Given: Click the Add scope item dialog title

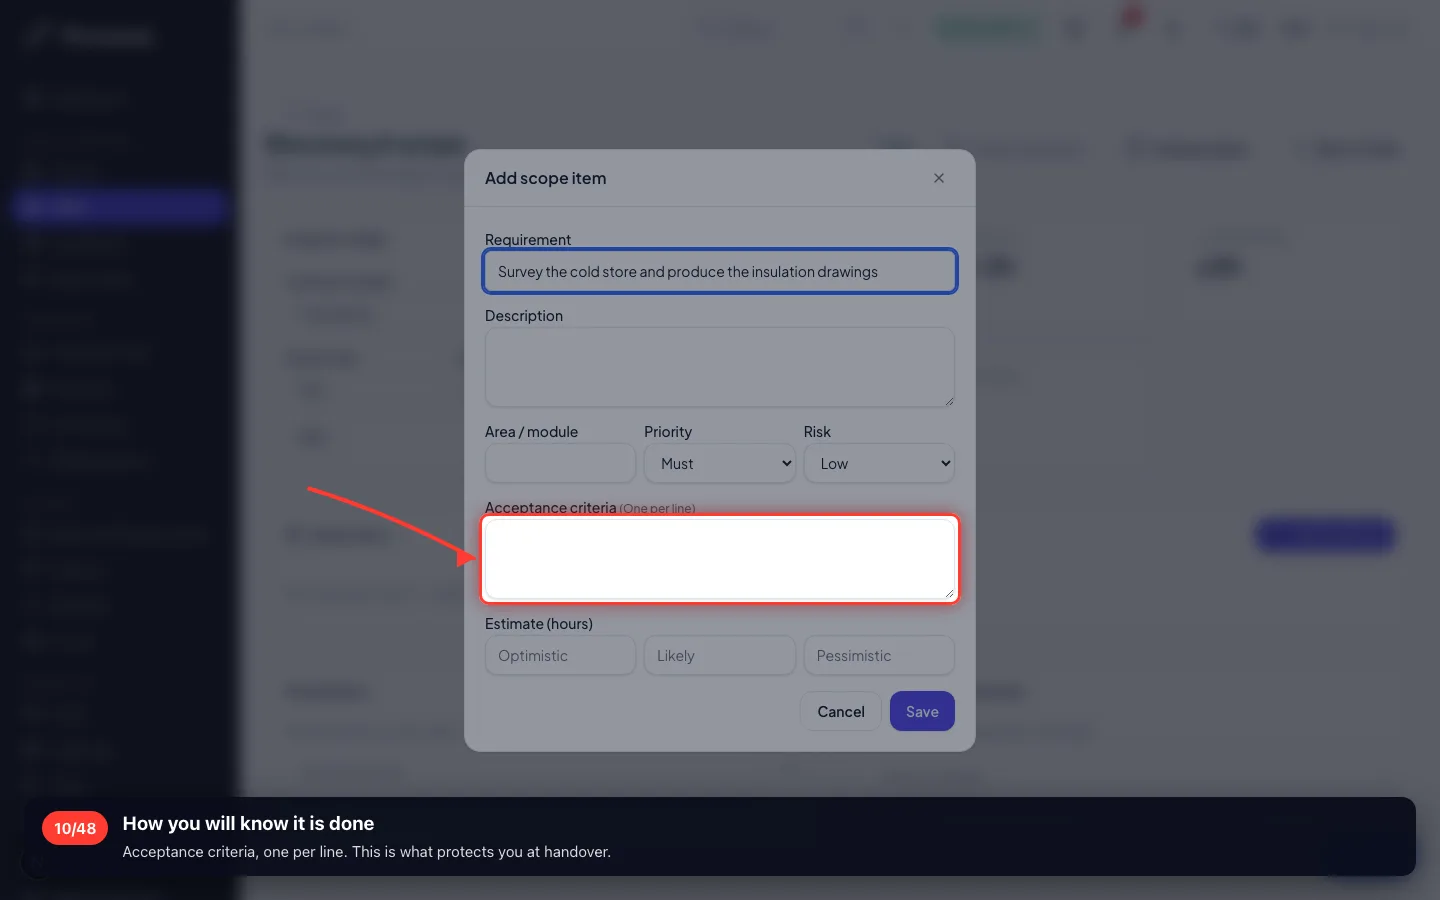Looking at the screenshot, I should (546, 178).
